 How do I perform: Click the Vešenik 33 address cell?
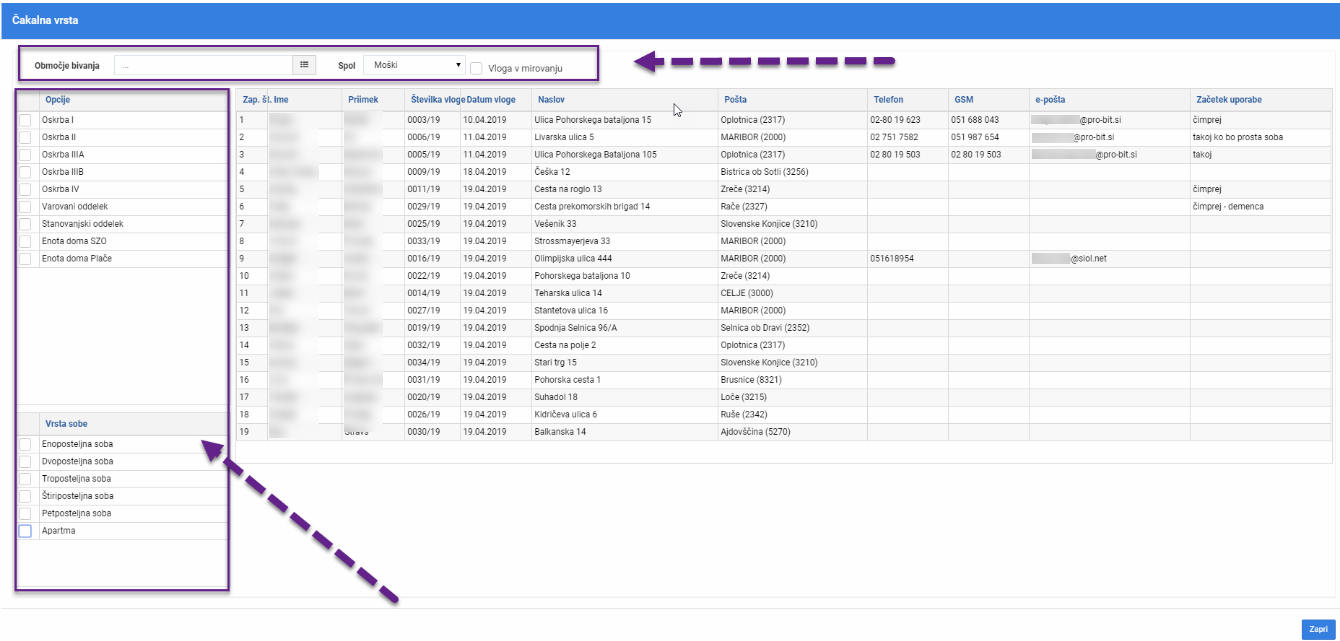coord(624,224)
